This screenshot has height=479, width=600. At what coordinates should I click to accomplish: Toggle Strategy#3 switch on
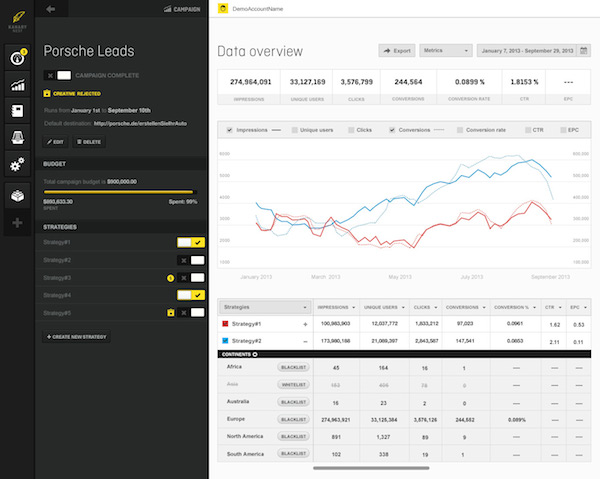191,278
